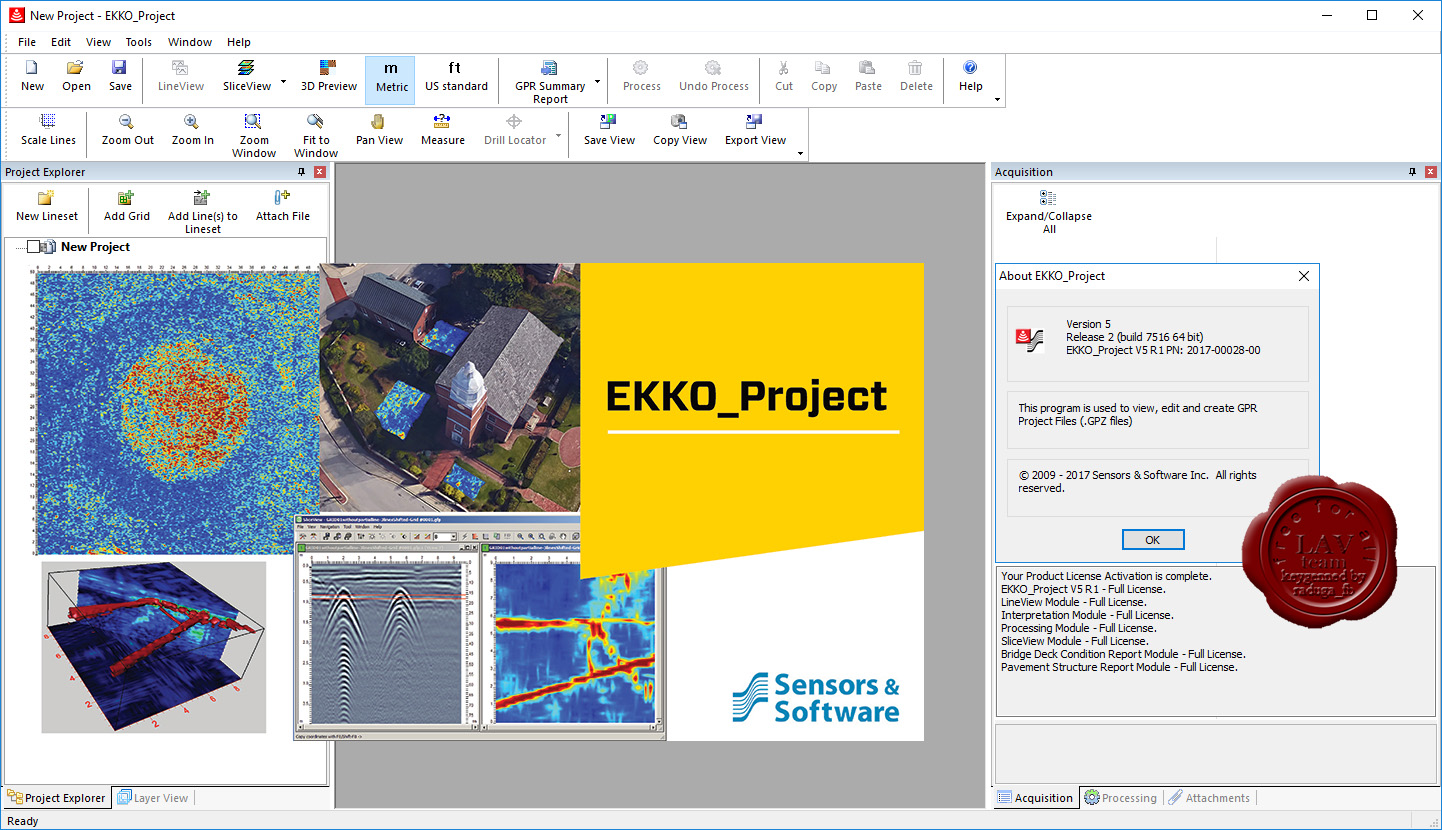Select the Scale Lines tool

tap(48, 129)
